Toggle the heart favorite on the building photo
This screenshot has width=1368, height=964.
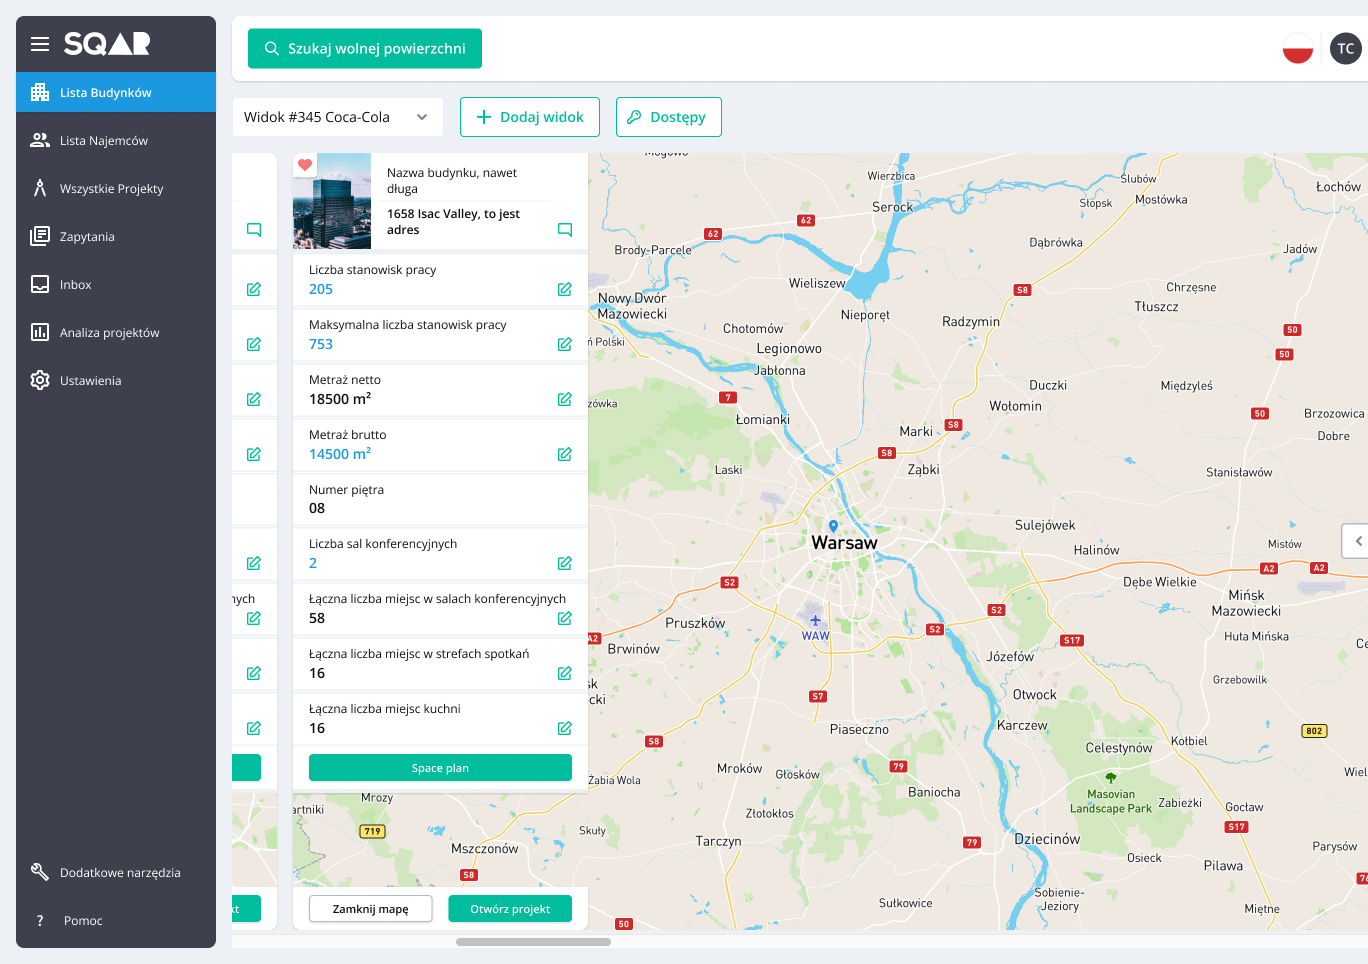pos(305,165)
